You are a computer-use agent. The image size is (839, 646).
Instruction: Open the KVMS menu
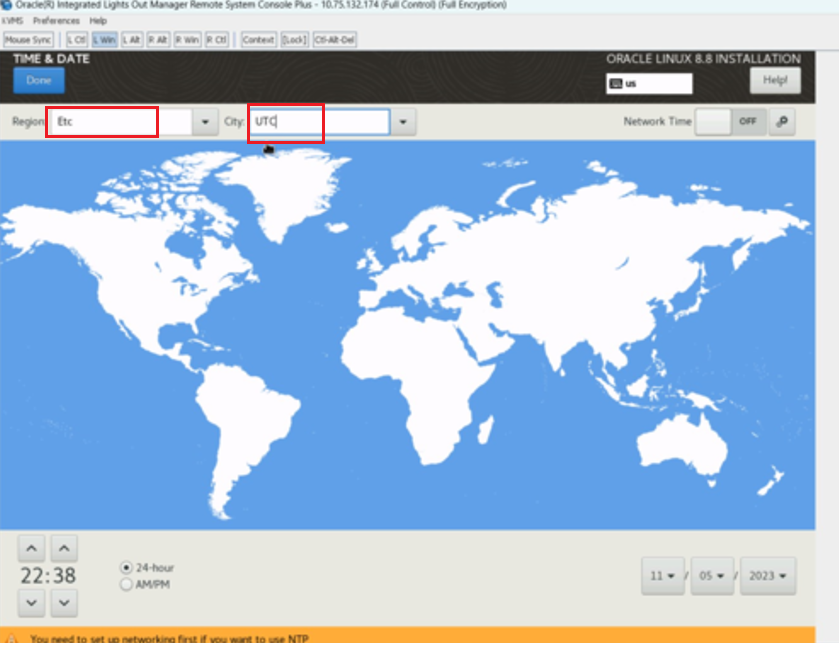12,21
